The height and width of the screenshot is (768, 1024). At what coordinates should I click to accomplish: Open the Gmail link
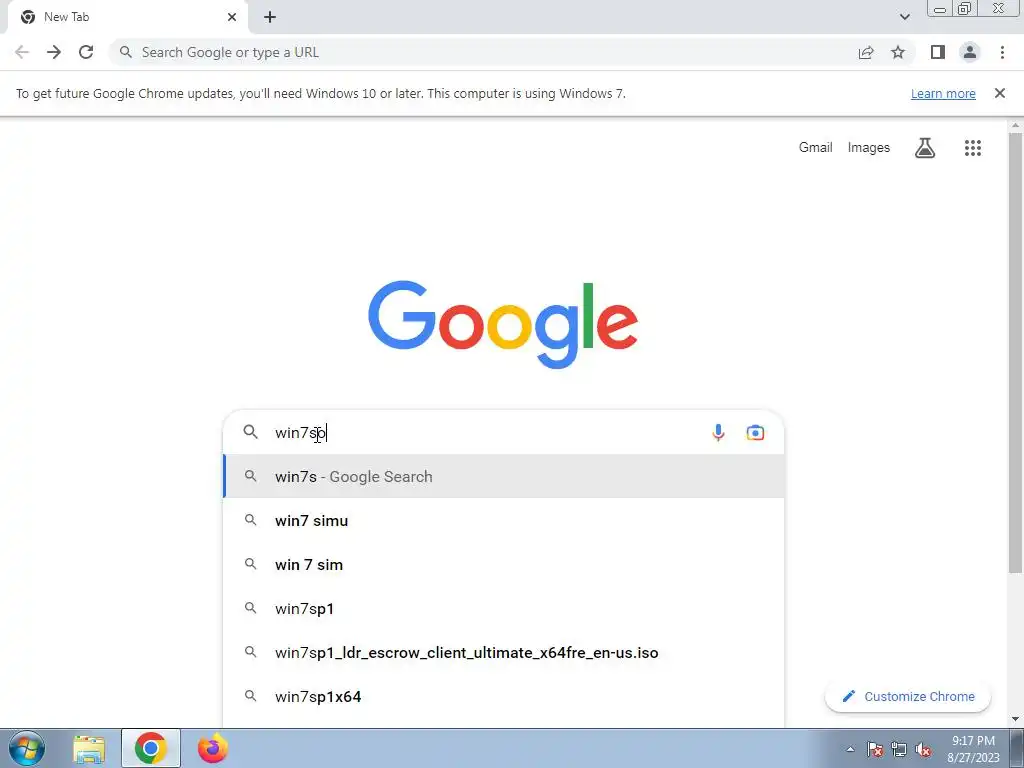pos(816,148)
